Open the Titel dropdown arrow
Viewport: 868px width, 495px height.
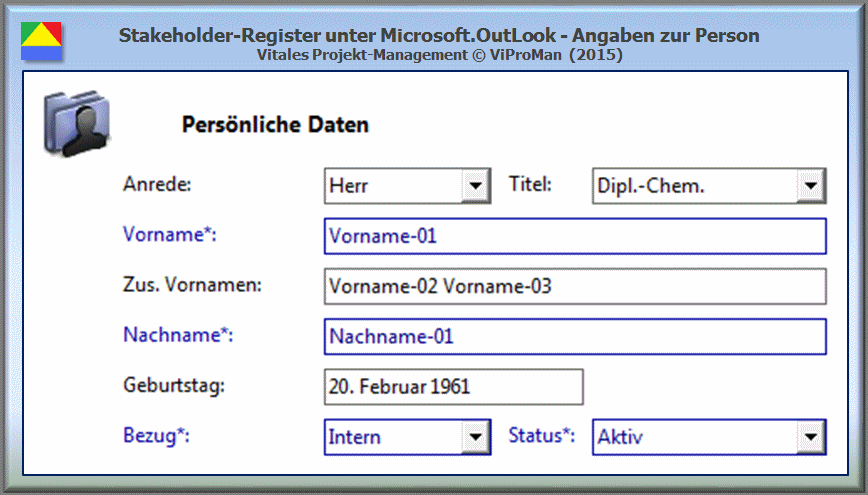tap(810, 186)
